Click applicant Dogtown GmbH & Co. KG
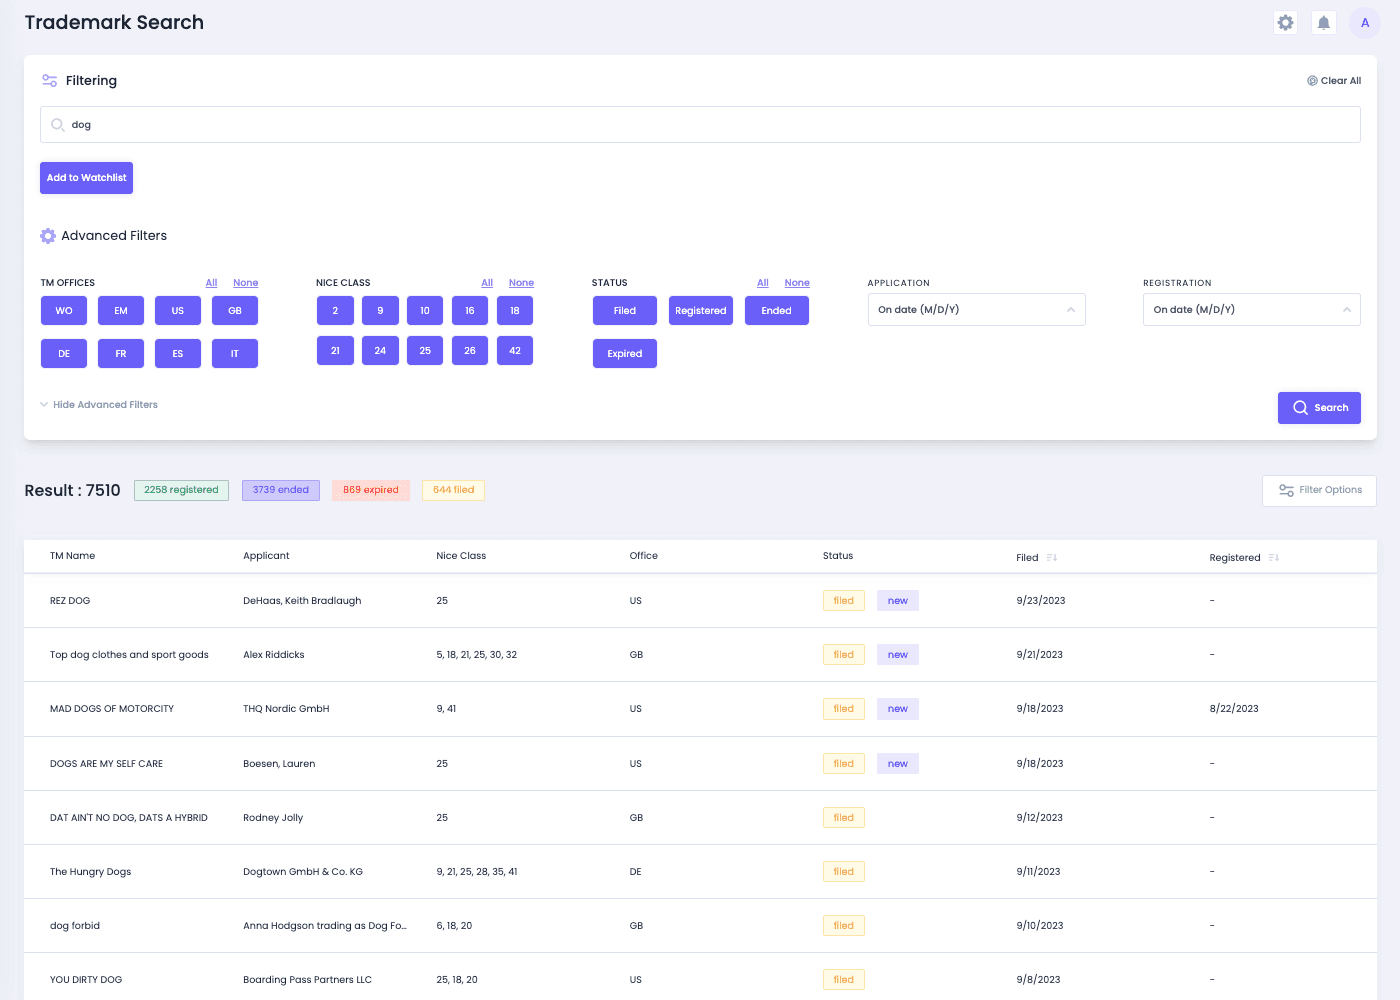Image resolution: width=1400 pixels, height=1000 pixels. pyautogui.click(x=303, y=872)
